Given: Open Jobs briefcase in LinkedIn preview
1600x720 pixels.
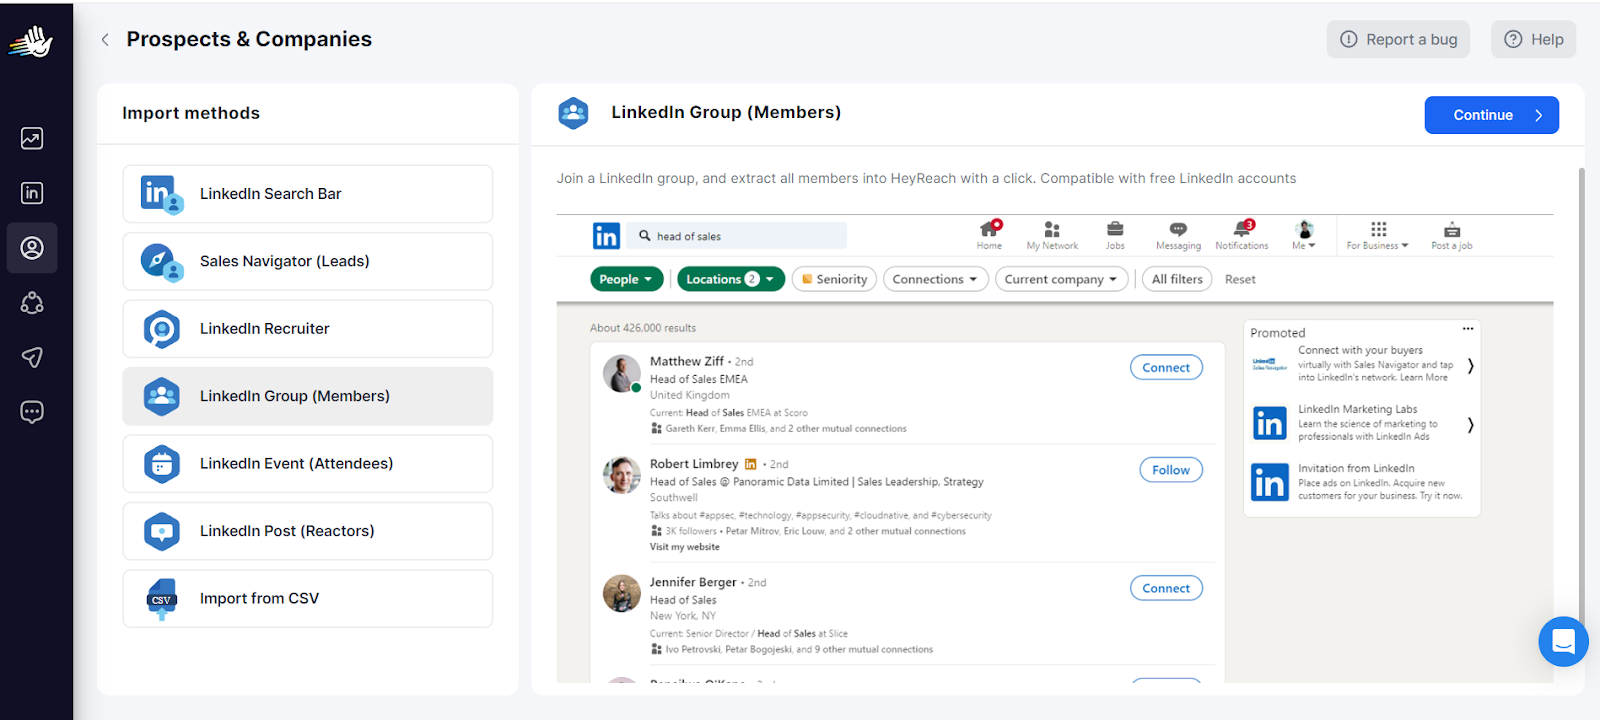Looking at the screenshot, I should point(1115,235).
